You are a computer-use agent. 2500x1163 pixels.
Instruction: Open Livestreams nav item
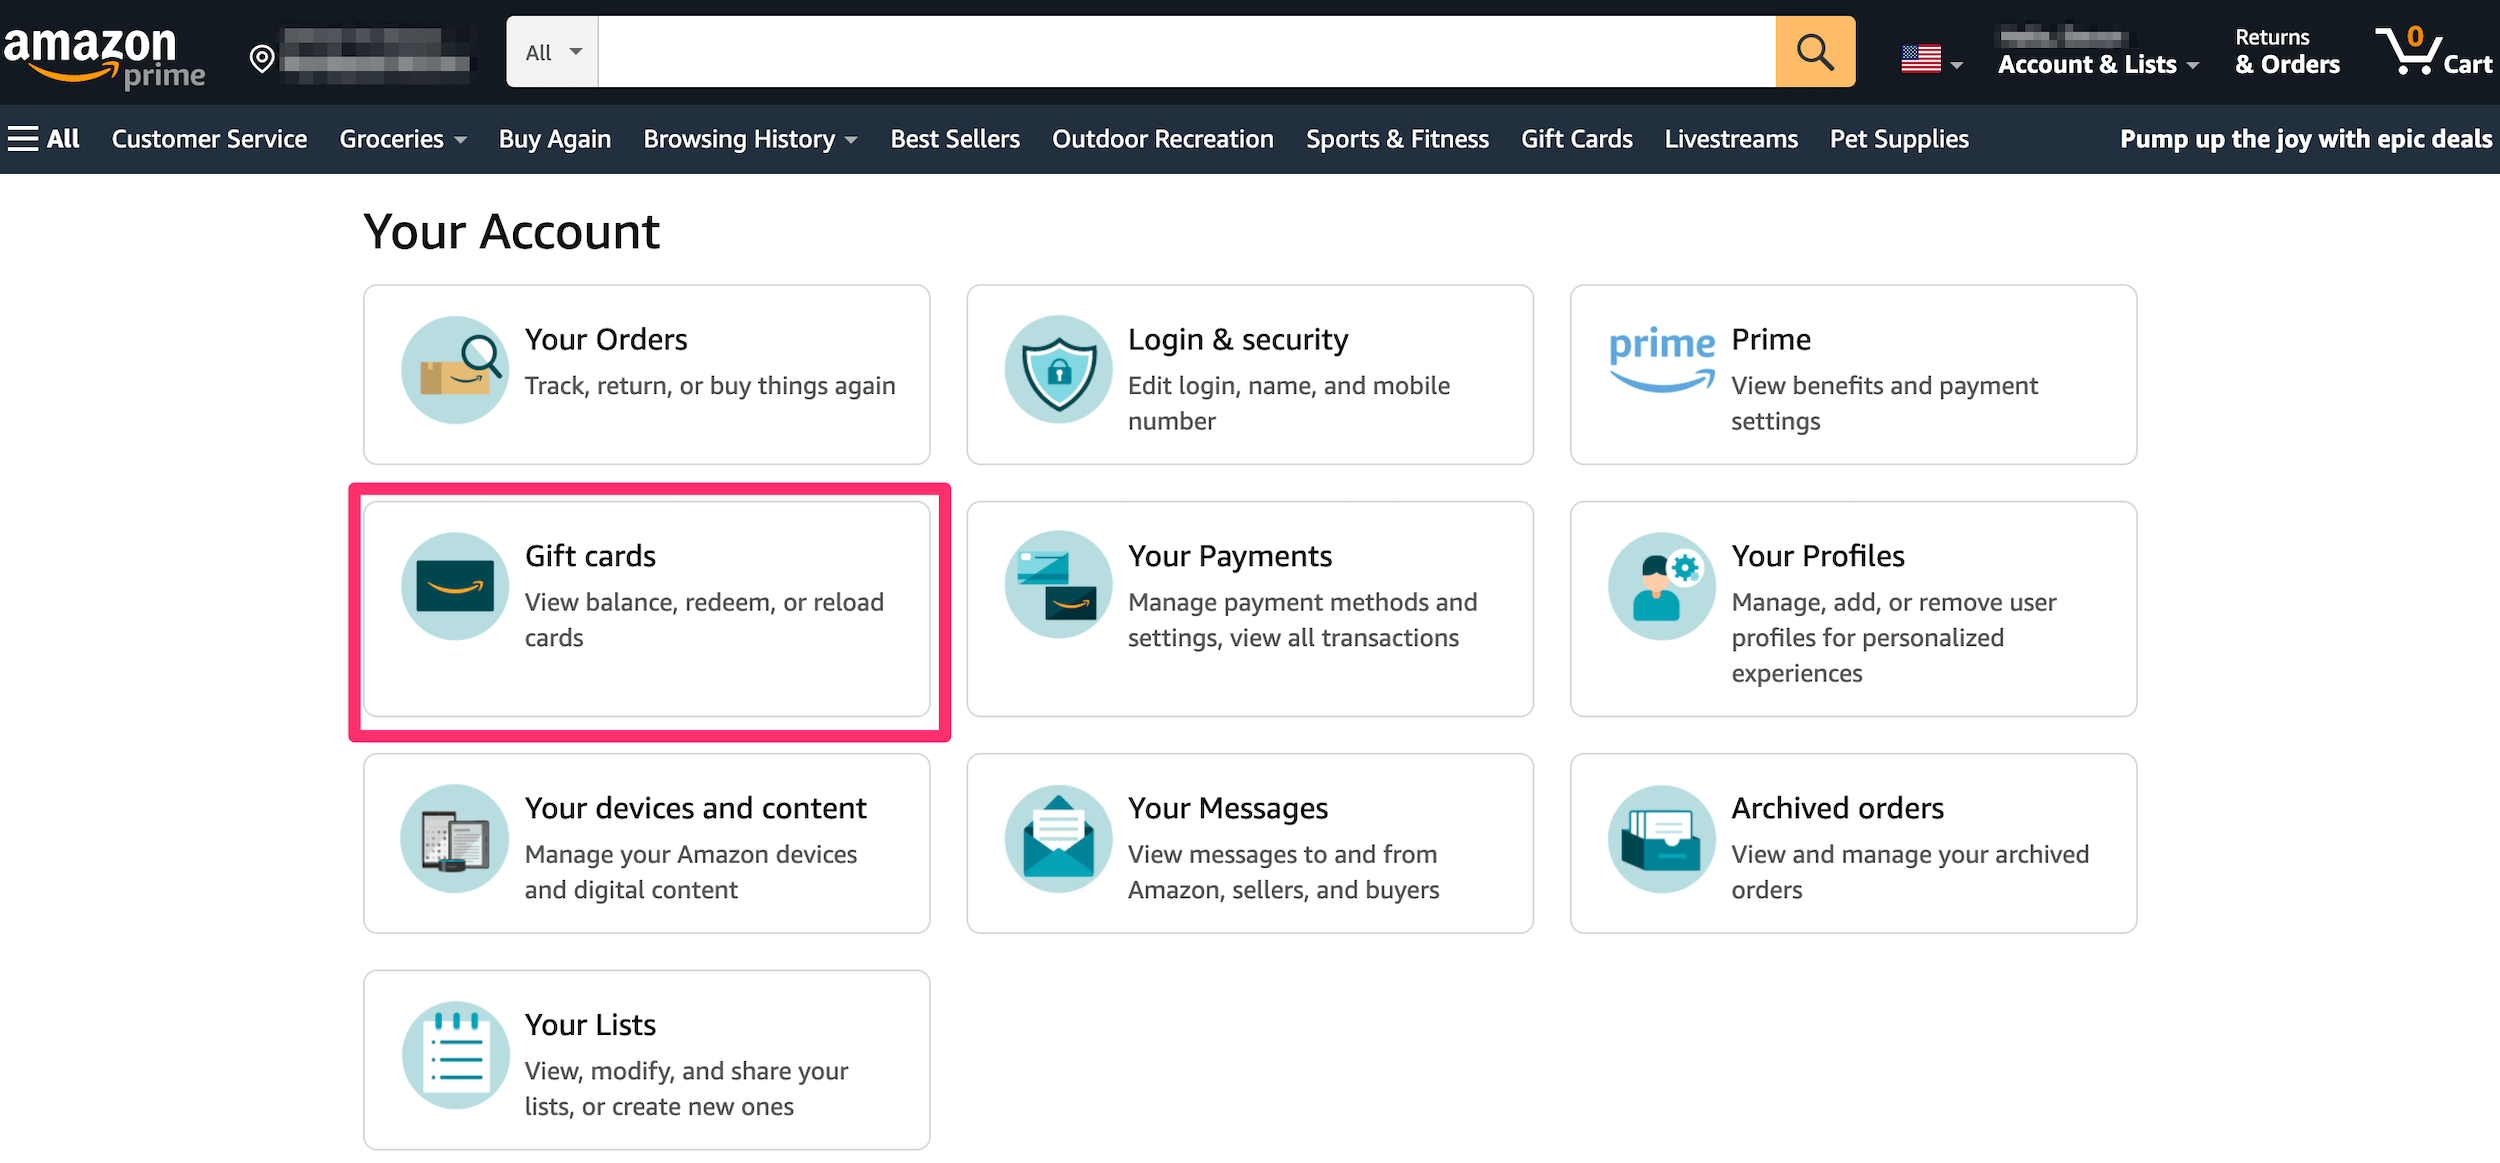tap(1731, 139)
